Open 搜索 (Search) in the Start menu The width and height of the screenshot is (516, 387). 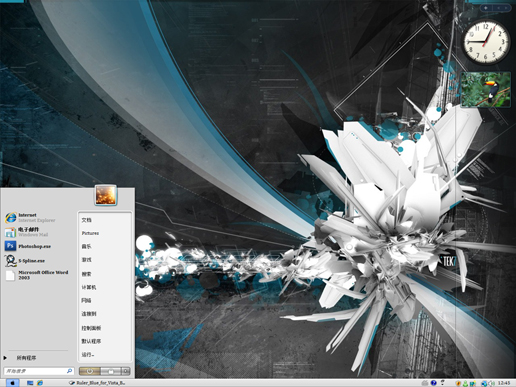[87, 274]
